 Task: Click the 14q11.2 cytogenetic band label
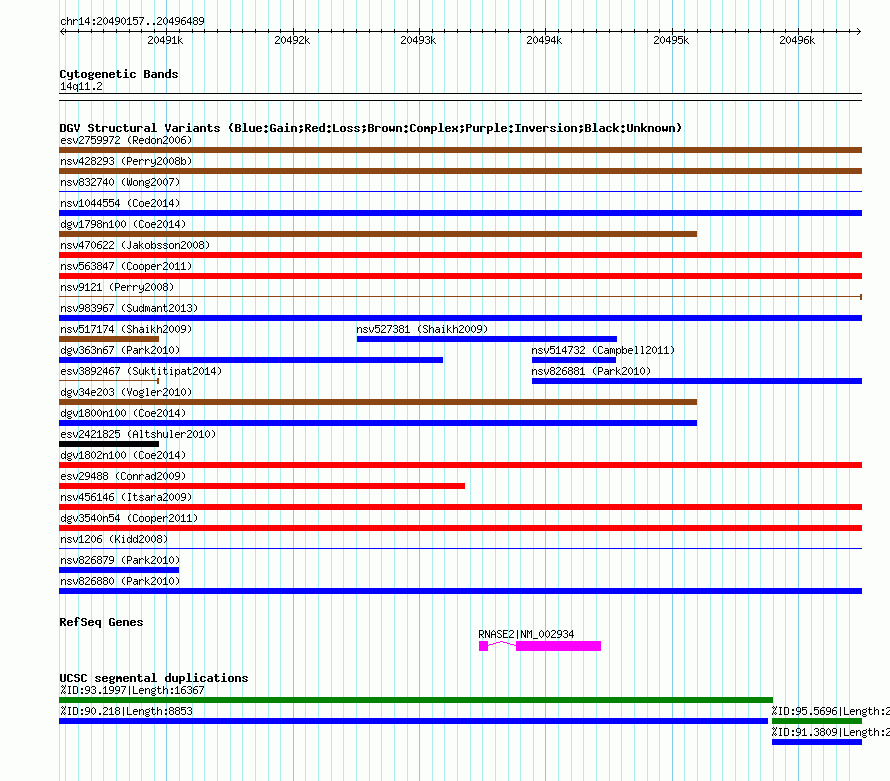coord(81,86)
